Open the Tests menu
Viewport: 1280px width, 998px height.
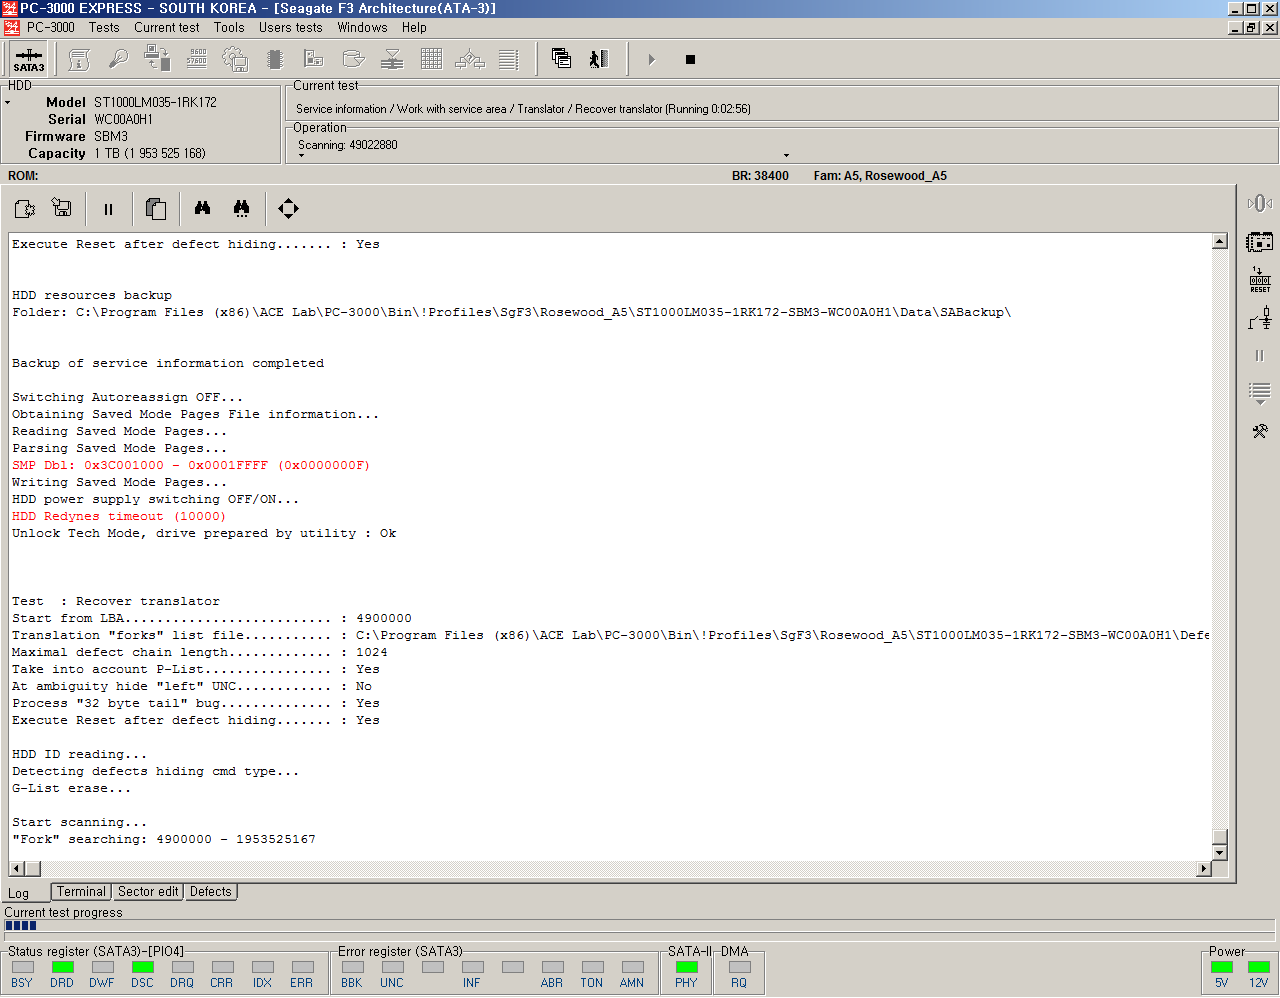104,28
